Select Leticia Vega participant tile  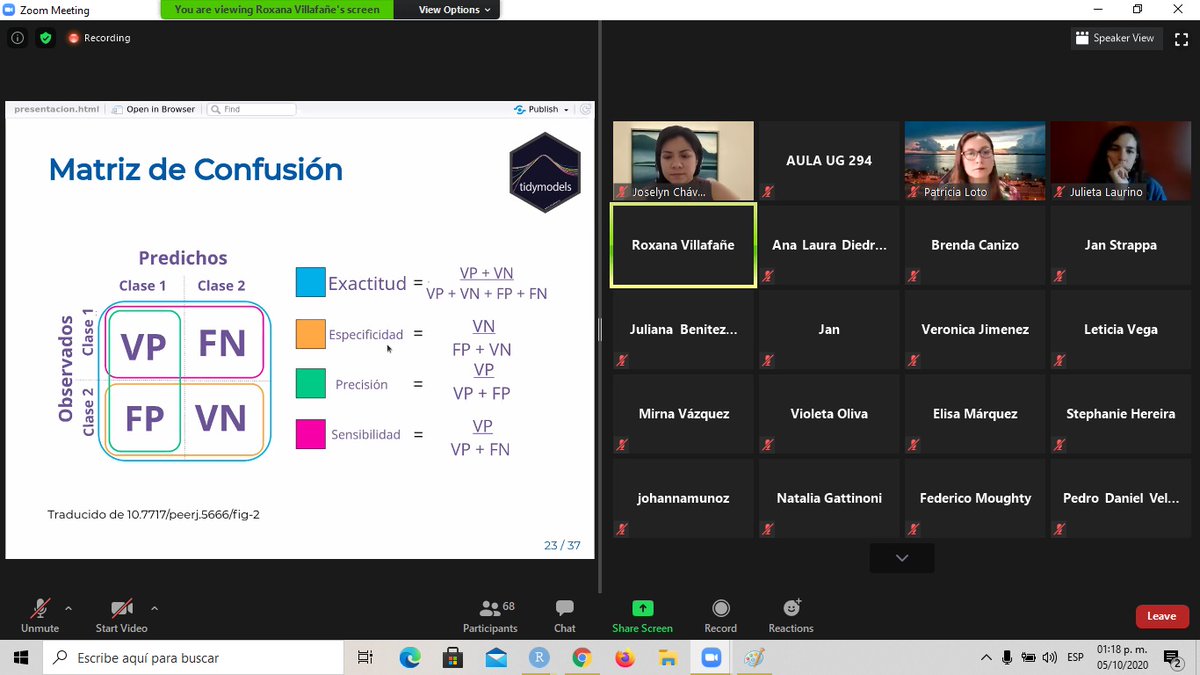[x=1121, y=329]
